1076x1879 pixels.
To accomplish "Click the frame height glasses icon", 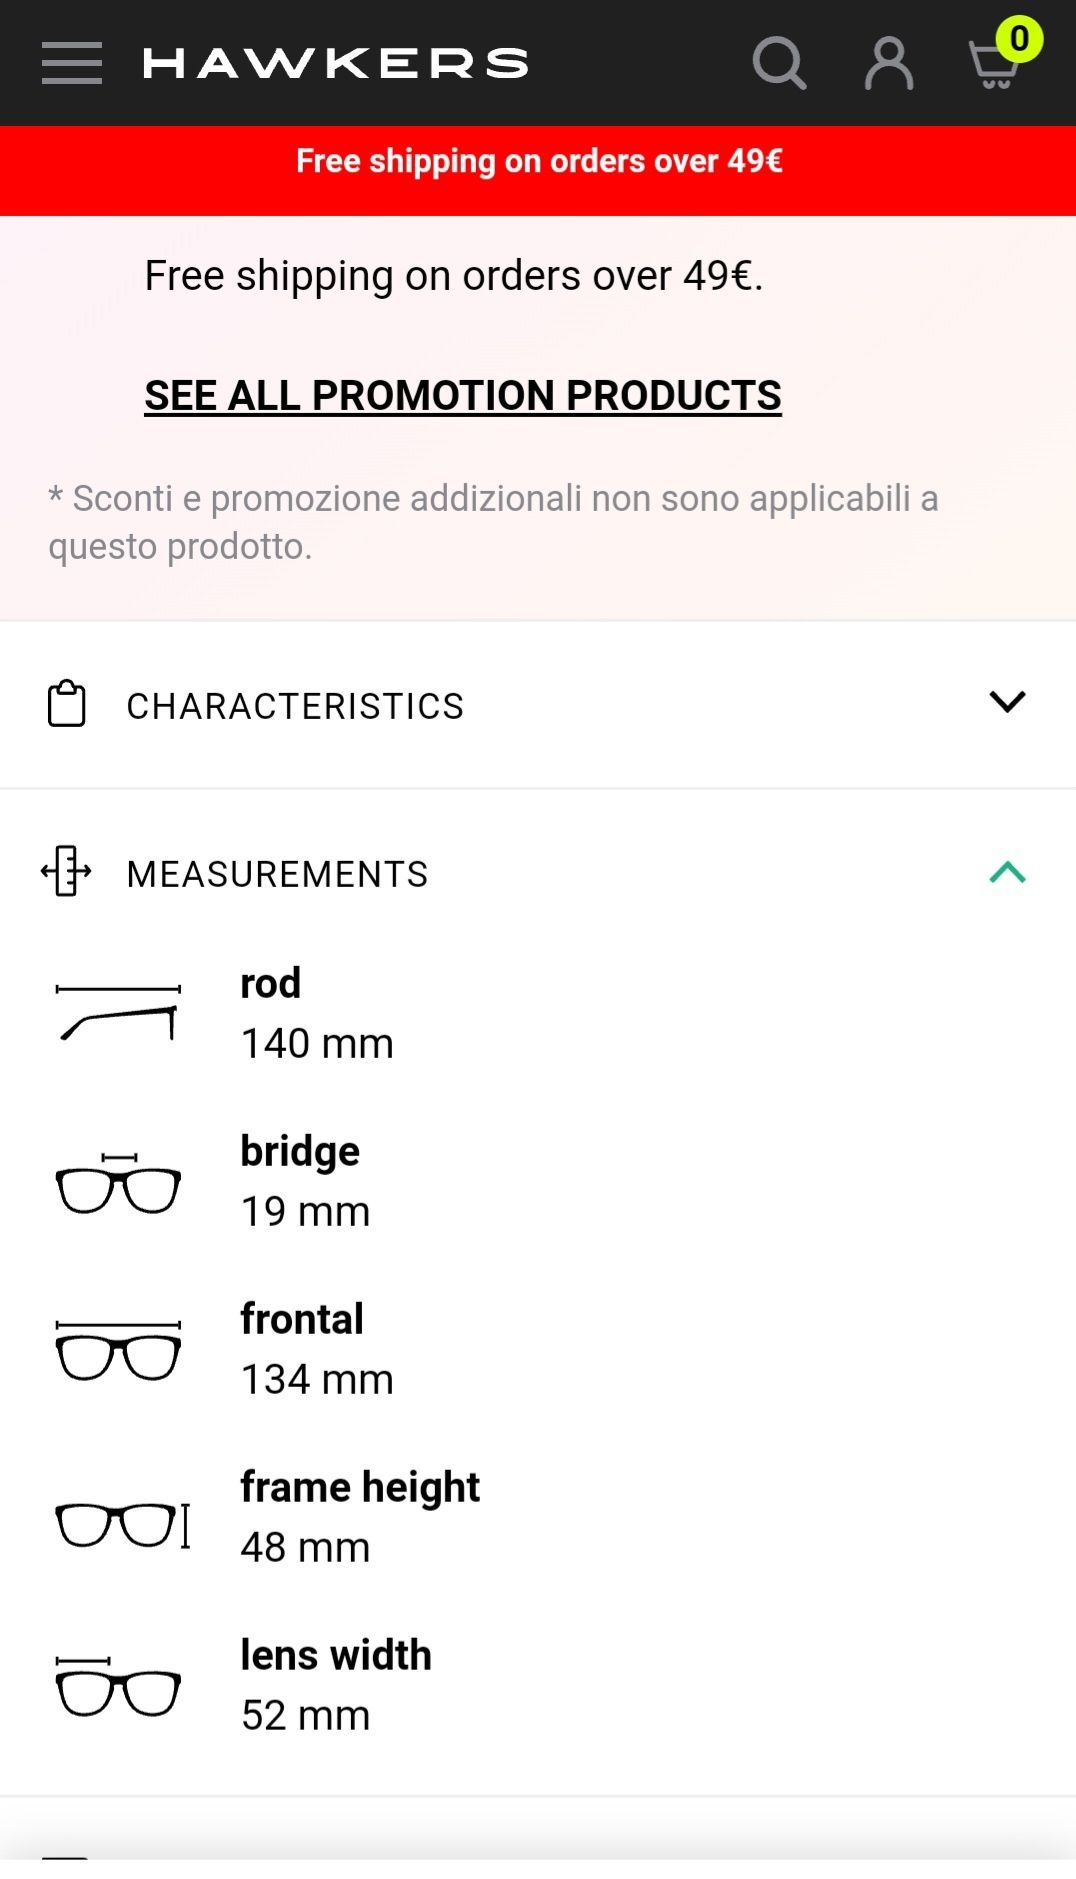I will [x=123, y=1525].
